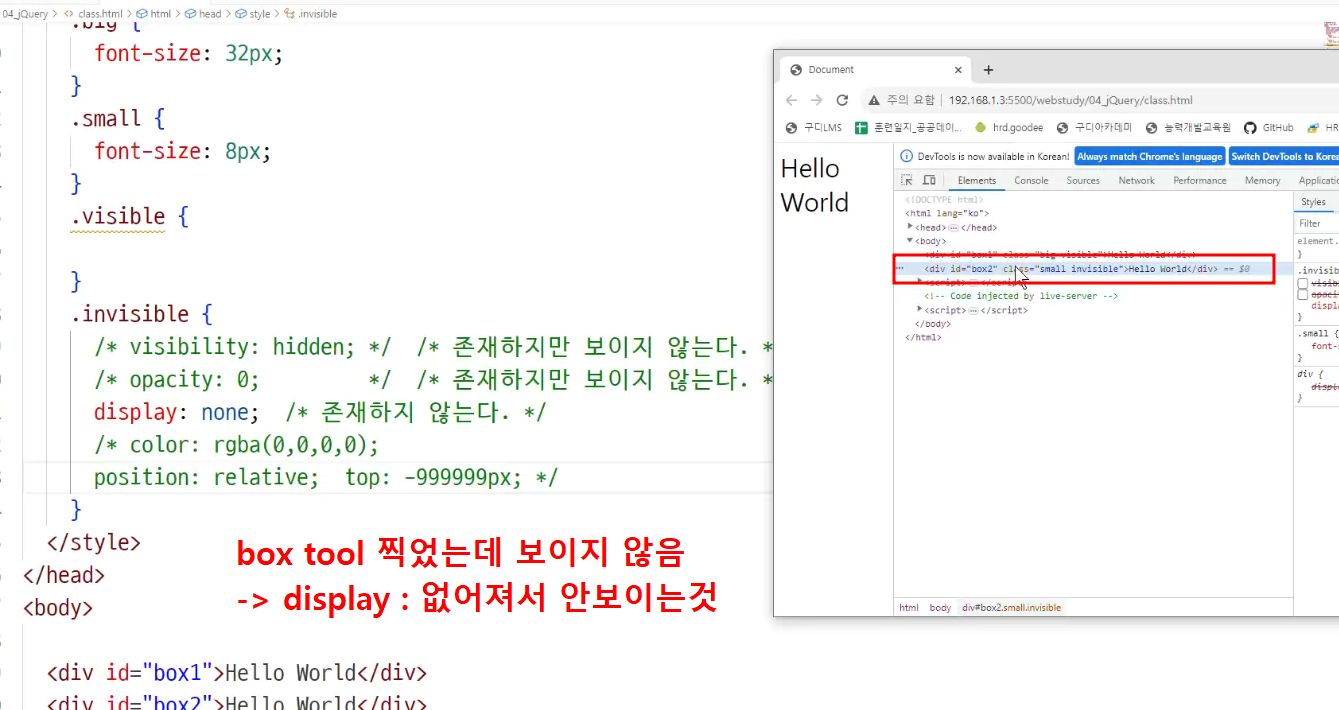Activate the inspect element picker tool
This screenshot has width=1339, height=710.
pos(907,181)
